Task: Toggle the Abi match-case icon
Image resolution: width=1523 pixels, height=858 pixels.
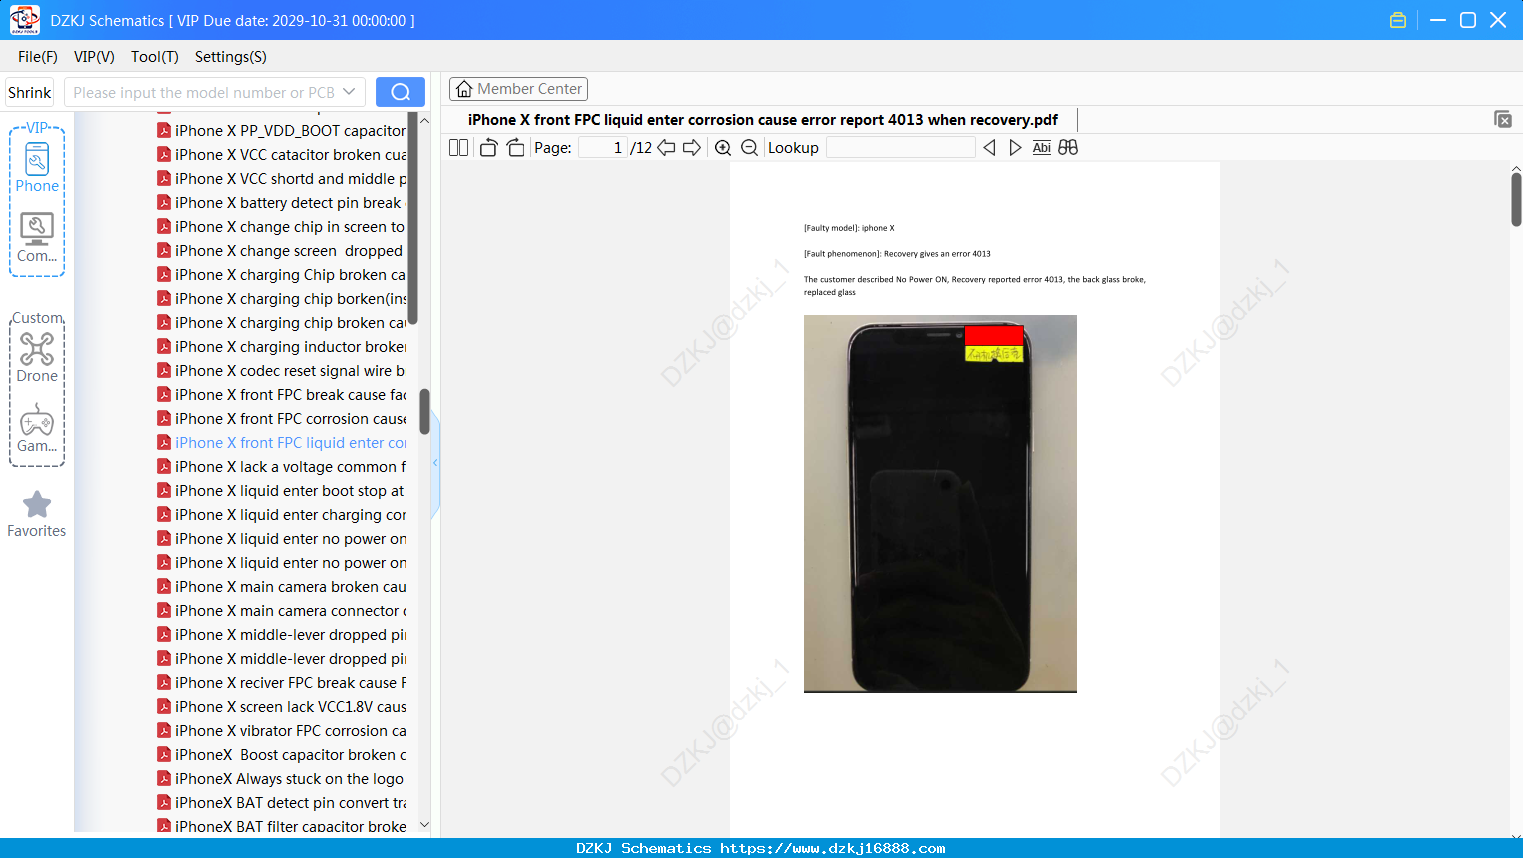Action: pos(1042,148)
